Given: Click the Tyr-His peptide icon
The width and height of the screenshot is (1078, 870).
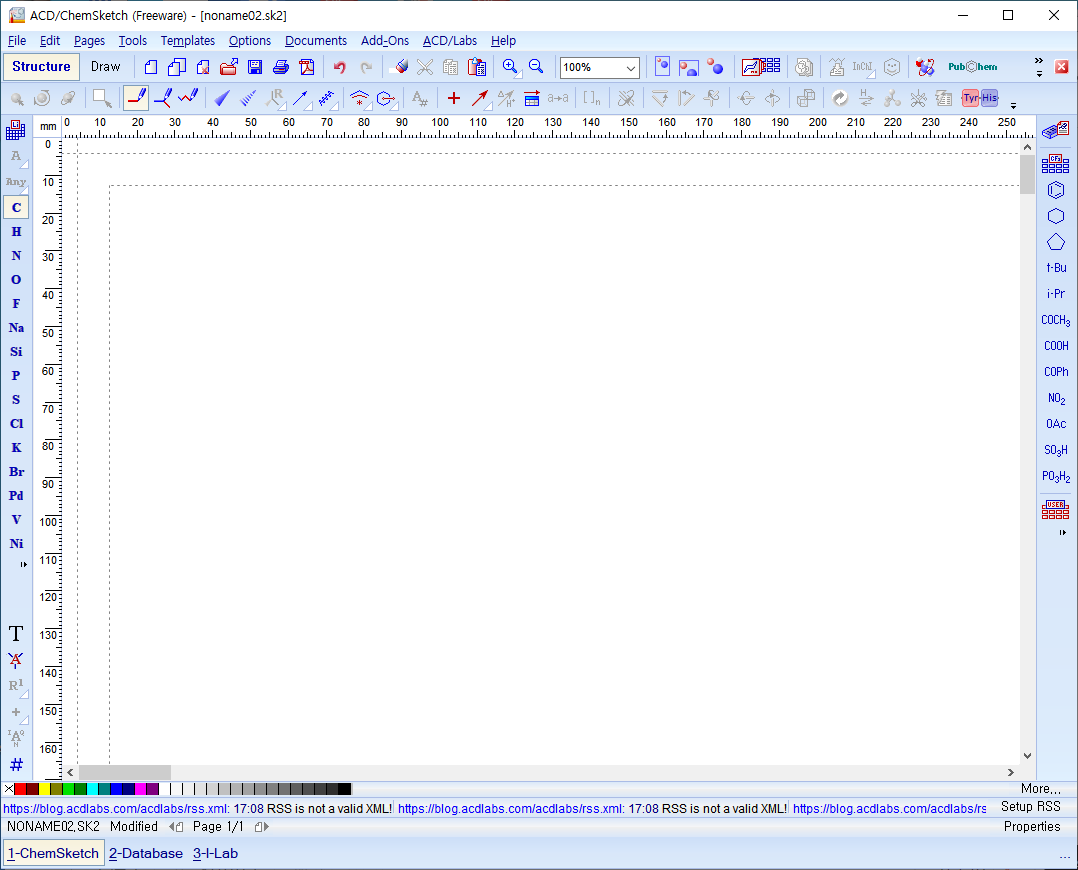Looking at the screenshot, I should pos(980,98).
